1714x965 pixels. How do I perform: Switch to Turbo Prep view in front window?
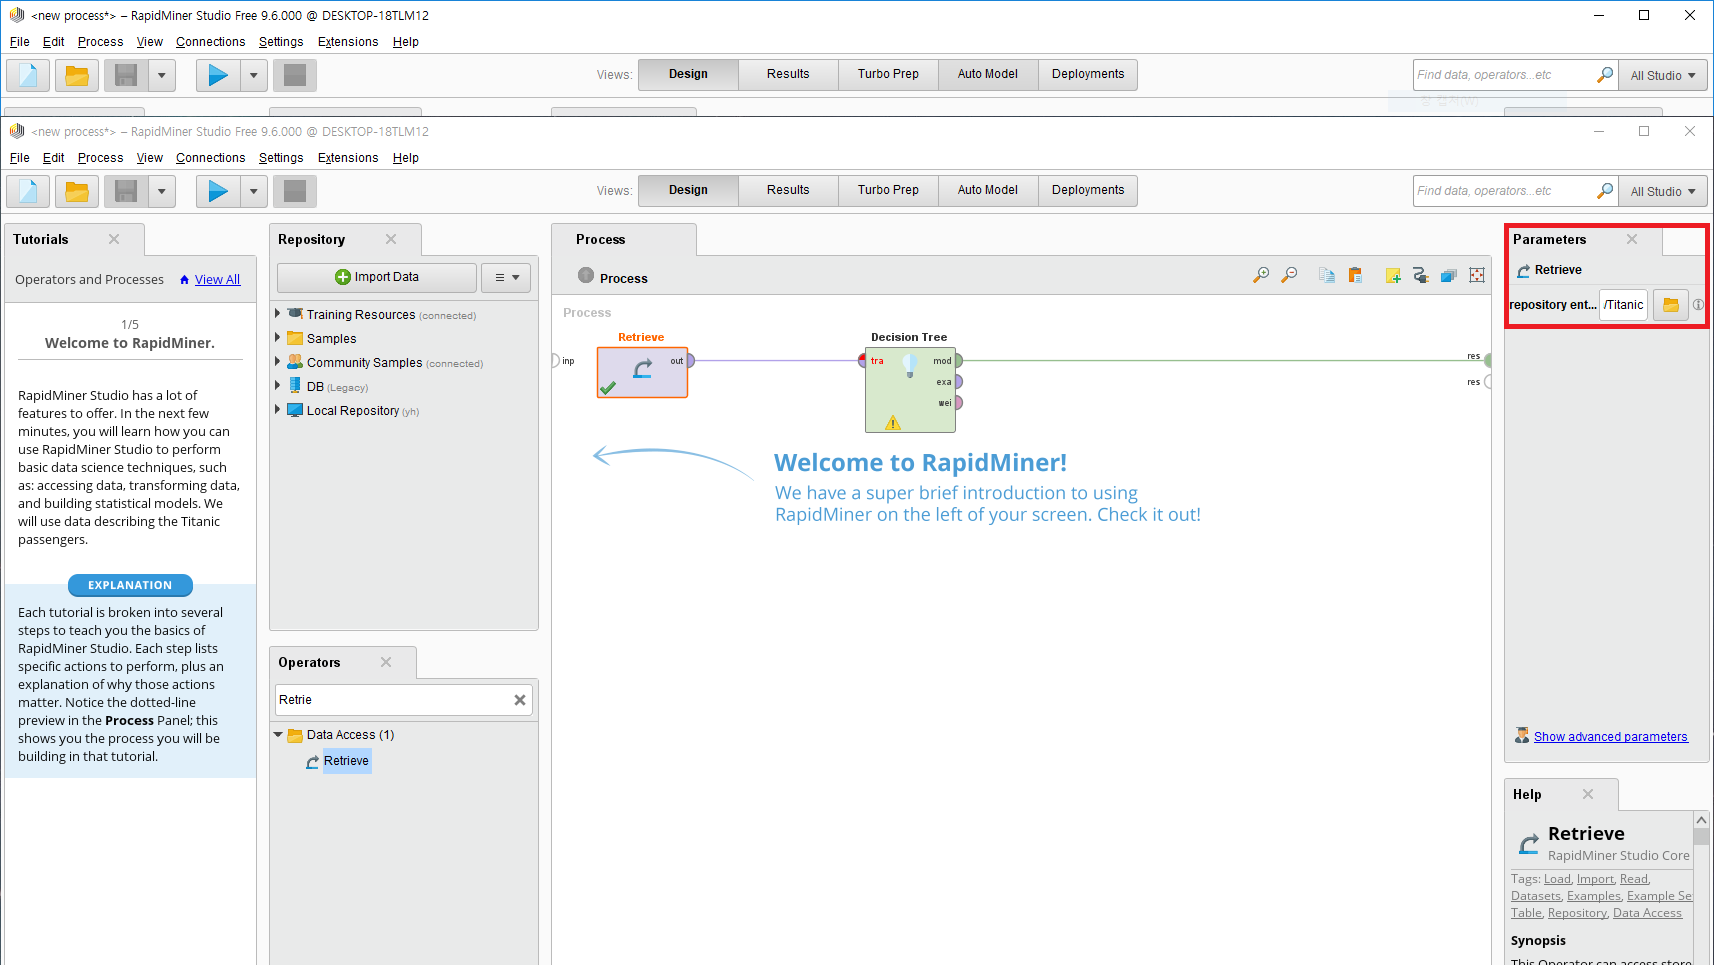888,190
